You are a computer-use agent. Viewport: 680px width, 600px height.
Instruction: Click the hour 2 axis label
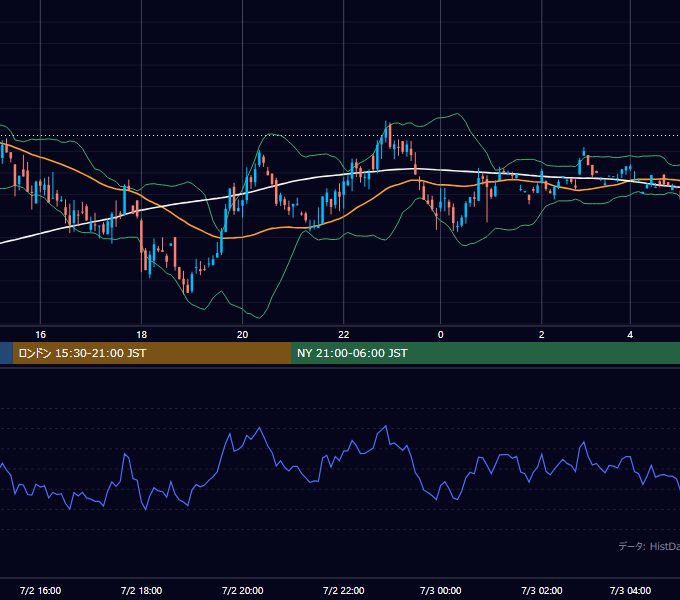click(542, 335)
